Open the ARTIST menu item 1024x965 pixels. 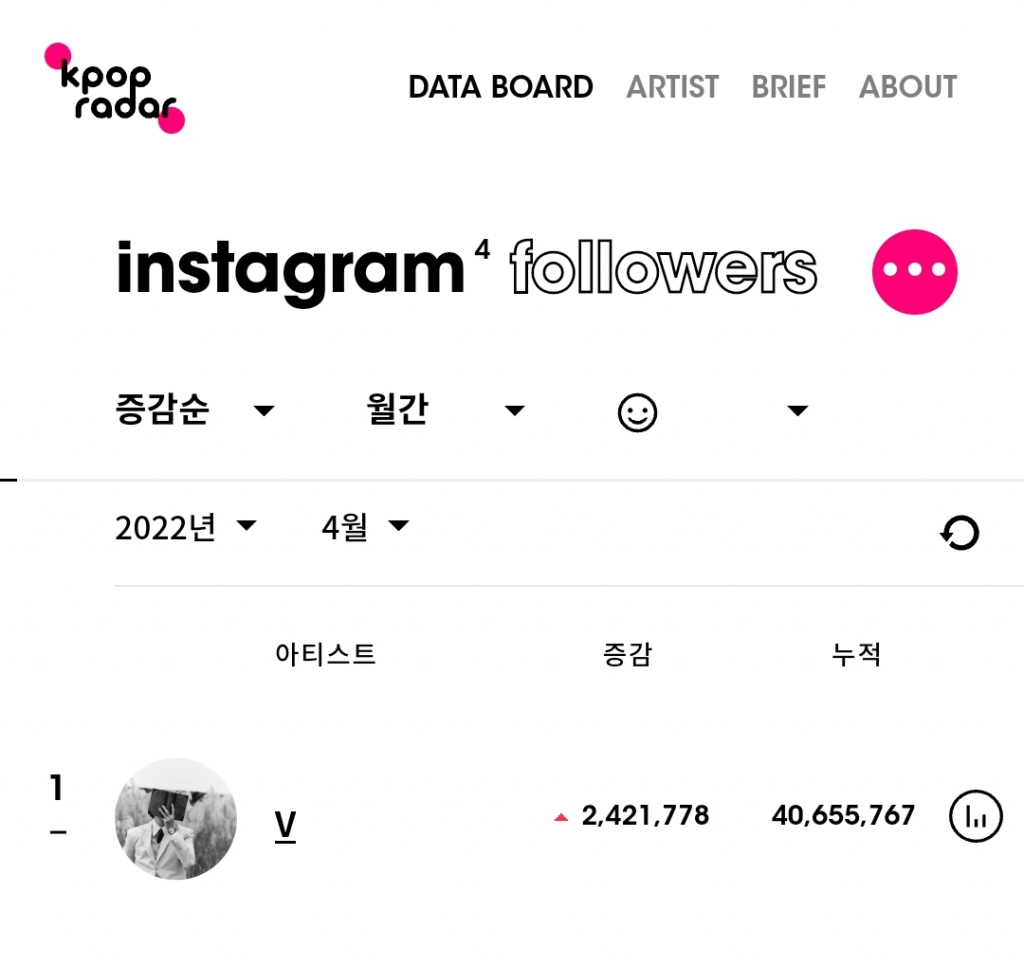673,87
